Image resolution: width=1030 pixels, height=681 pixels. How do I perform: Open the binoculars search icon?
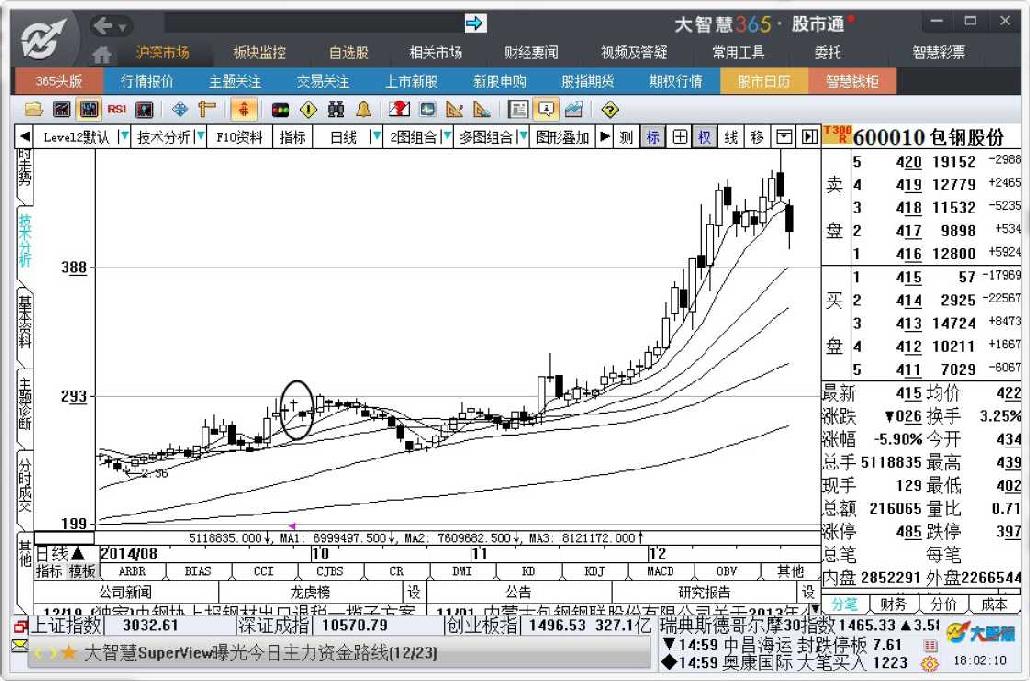(336, 109)
